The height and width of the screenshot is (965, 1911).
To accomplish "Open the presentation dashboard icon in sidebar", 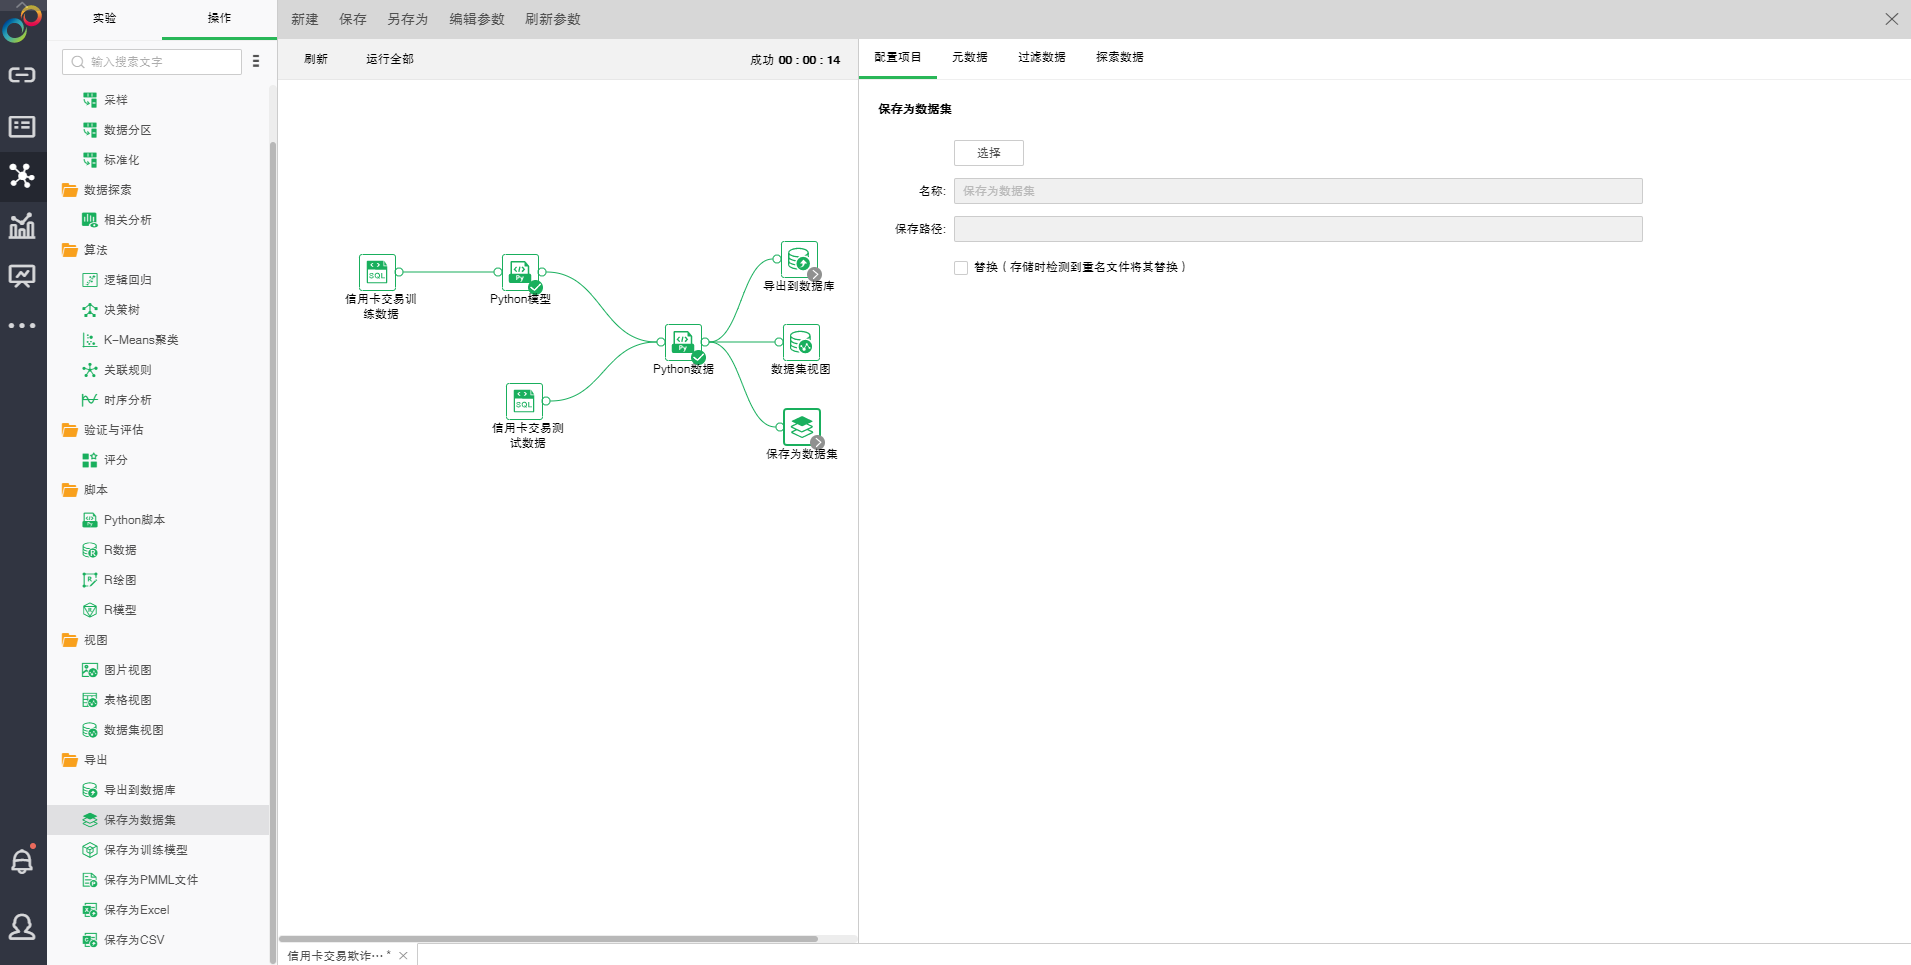I will (x=22, y=276).
